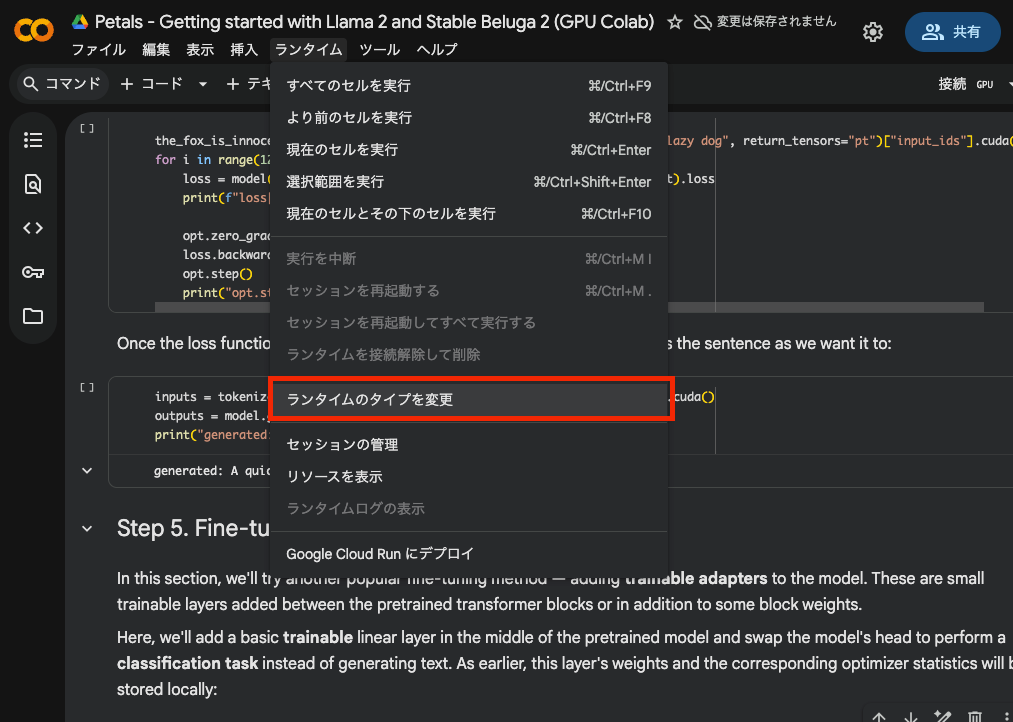Expand the dropdown arrow beside コード
Screen dimensions: 1013x722
(203, 85)
